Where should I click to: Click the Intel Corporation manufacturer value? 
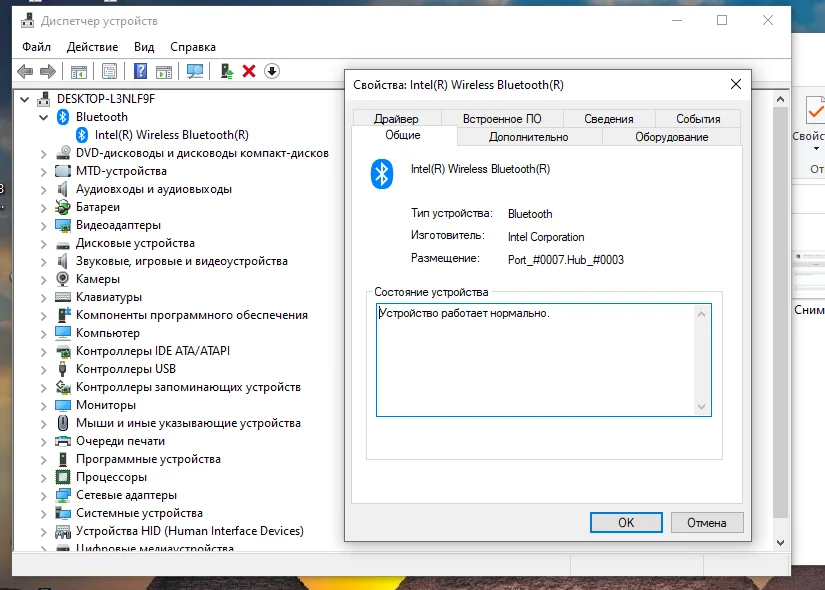click(x=546, y=237)
